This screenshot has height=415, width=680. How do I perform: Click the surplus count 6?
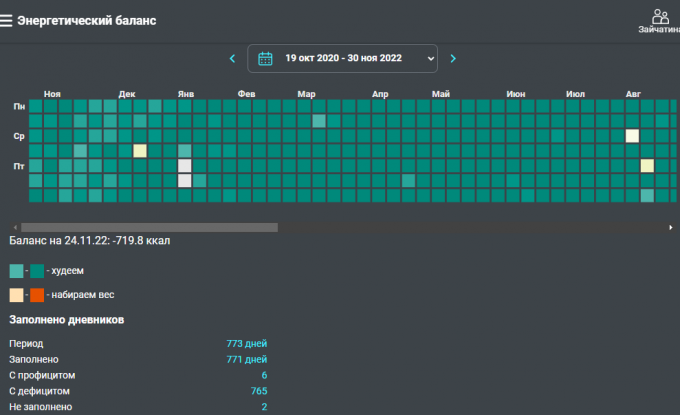(x=263, y=376)
